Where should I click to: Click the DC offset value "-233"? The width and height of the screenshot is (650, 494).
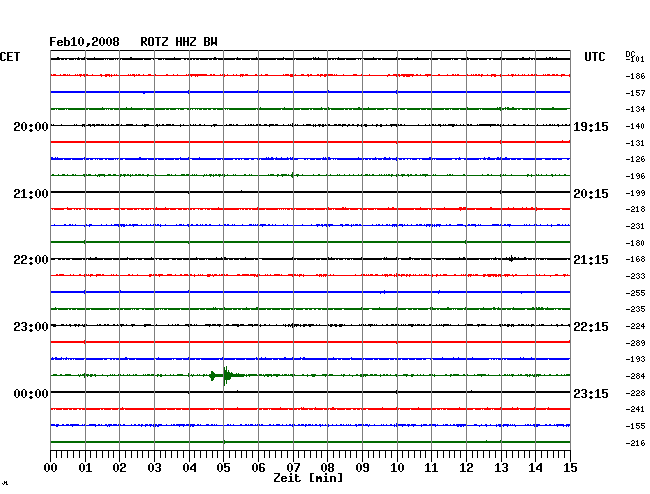click(635, 276)
